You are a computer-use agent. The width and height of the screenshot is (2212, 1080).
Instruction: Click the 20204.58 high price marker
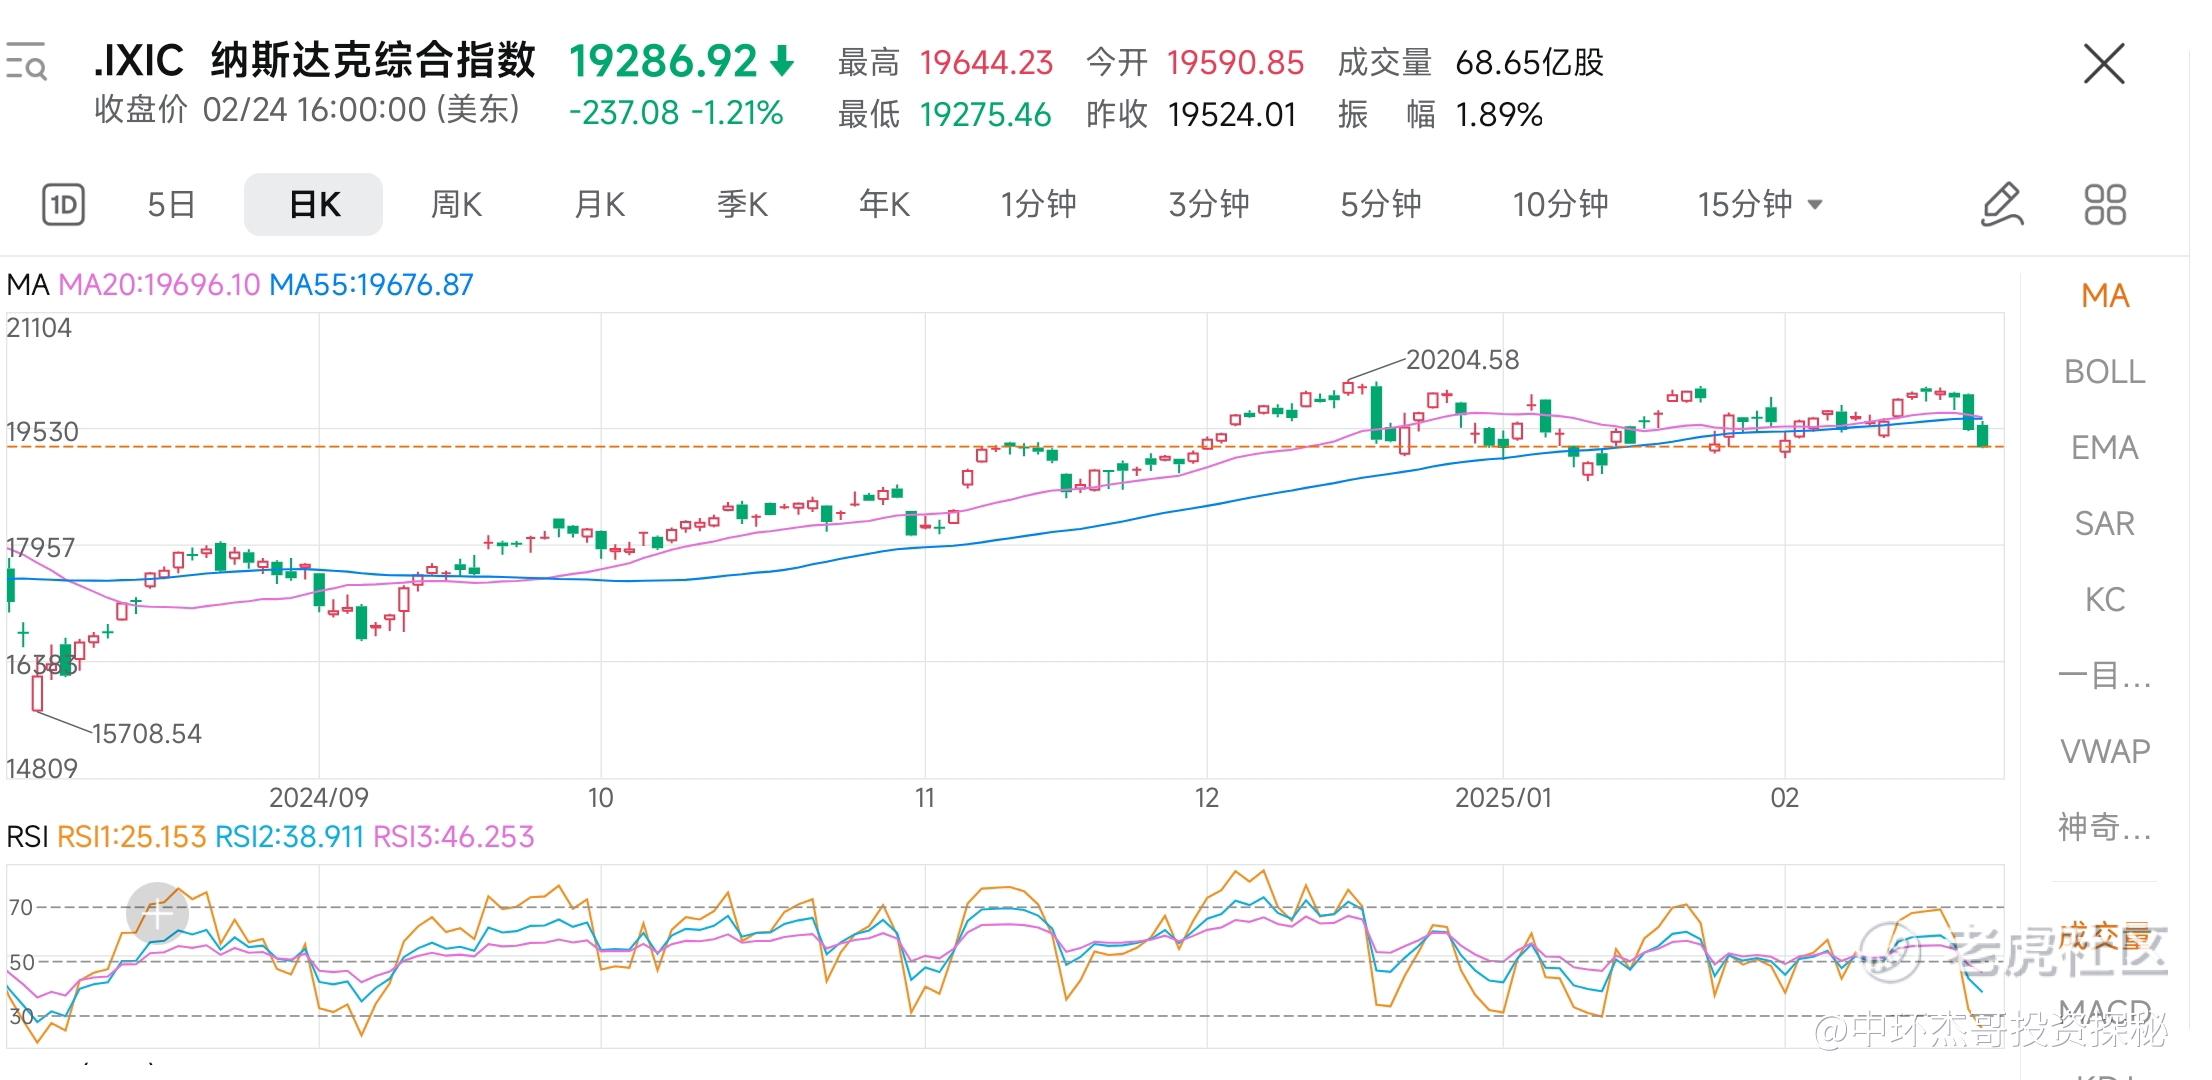pos(1462,360)
